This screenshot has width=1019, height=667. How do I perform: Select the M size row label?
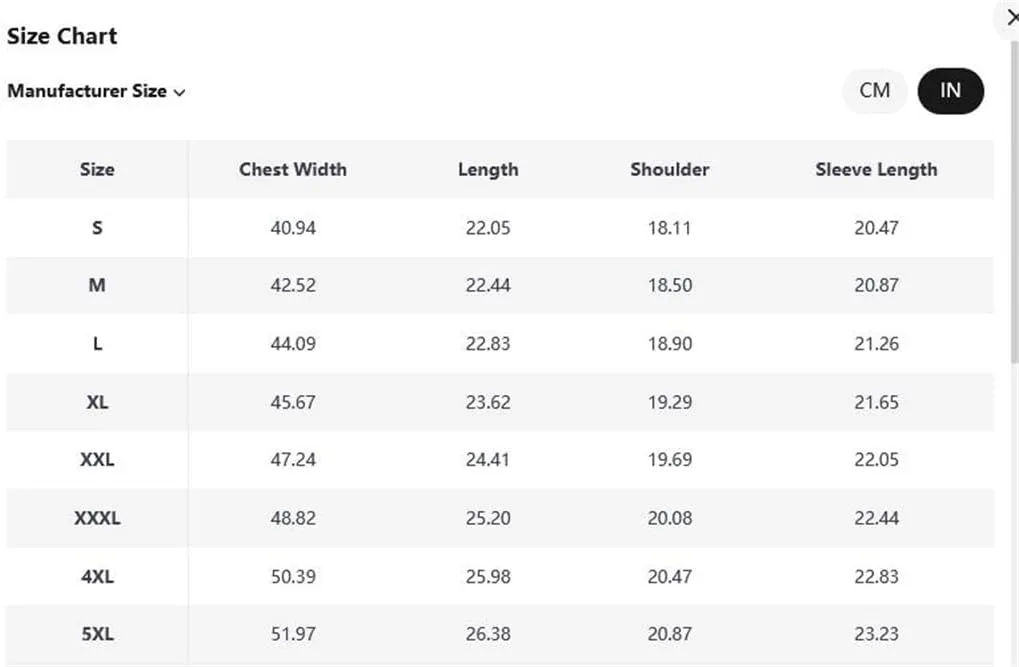[x=97, y=285]
